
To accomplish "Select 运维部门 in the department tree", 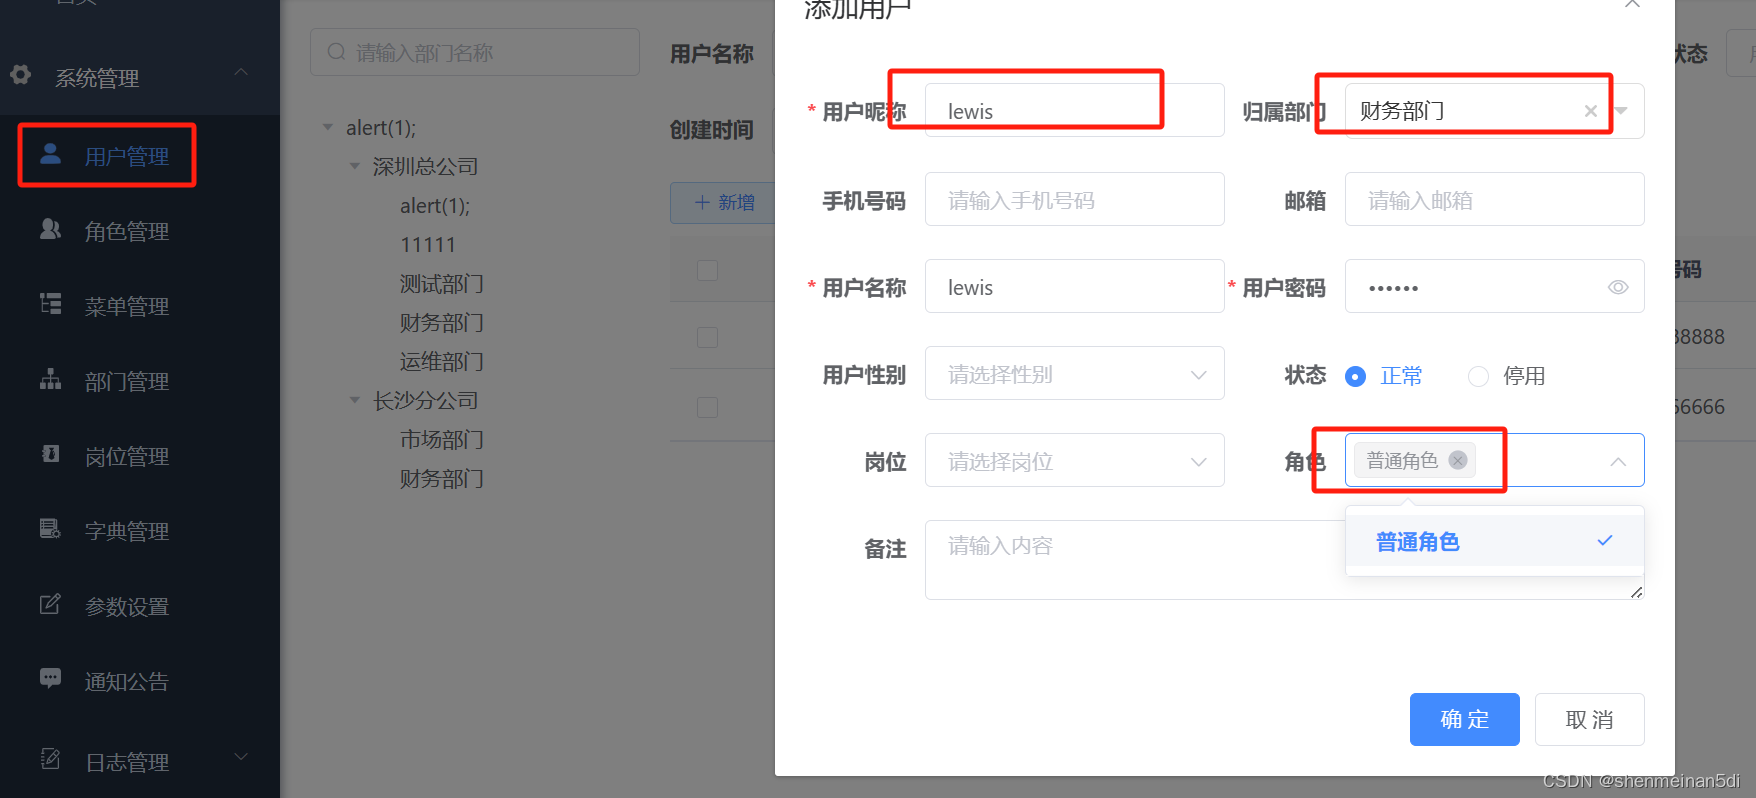I will click(442, 362).
